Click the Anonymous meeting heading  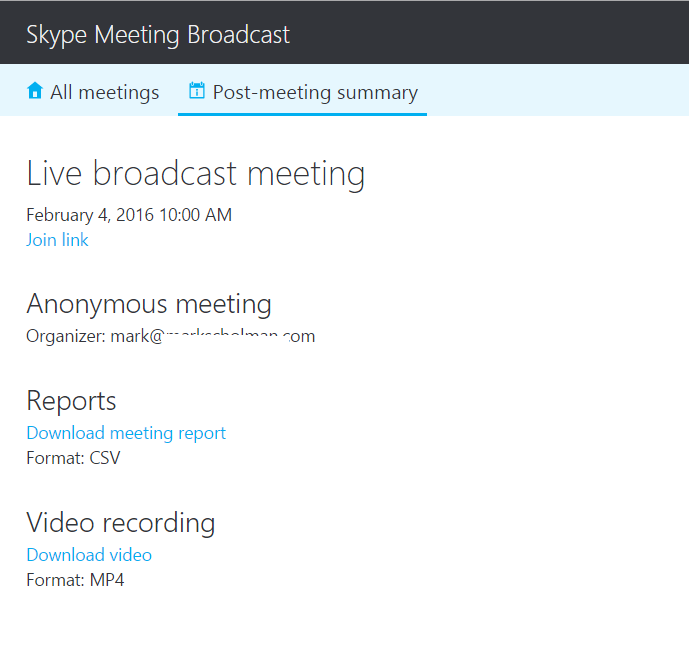(x=149, y=304)
